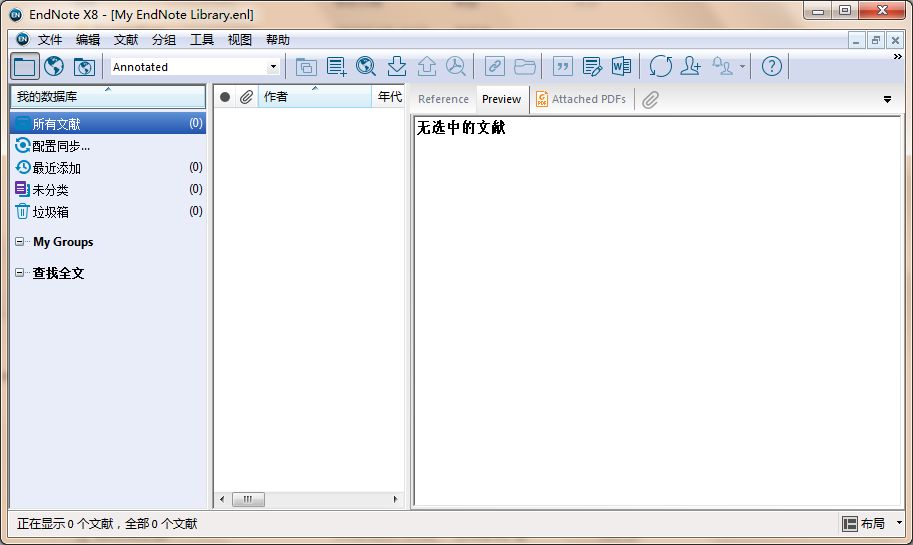Create a new reference

click(336, 66)
